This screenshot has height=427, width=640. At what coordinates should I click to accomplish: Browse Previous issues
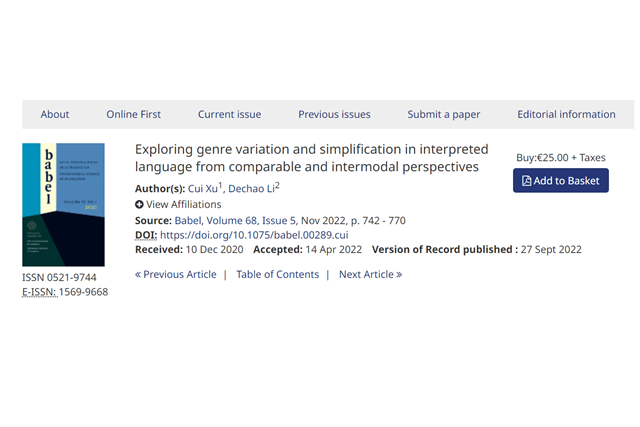click(x=334, y=114)
